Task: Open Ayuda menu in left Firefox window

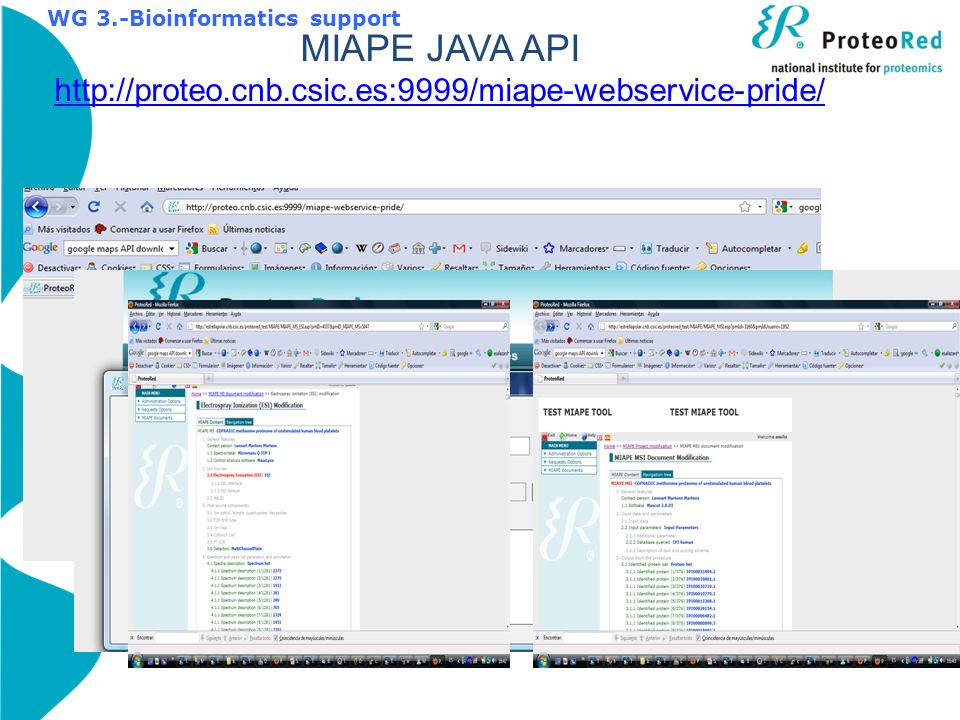Action: [x=236, y=313]
